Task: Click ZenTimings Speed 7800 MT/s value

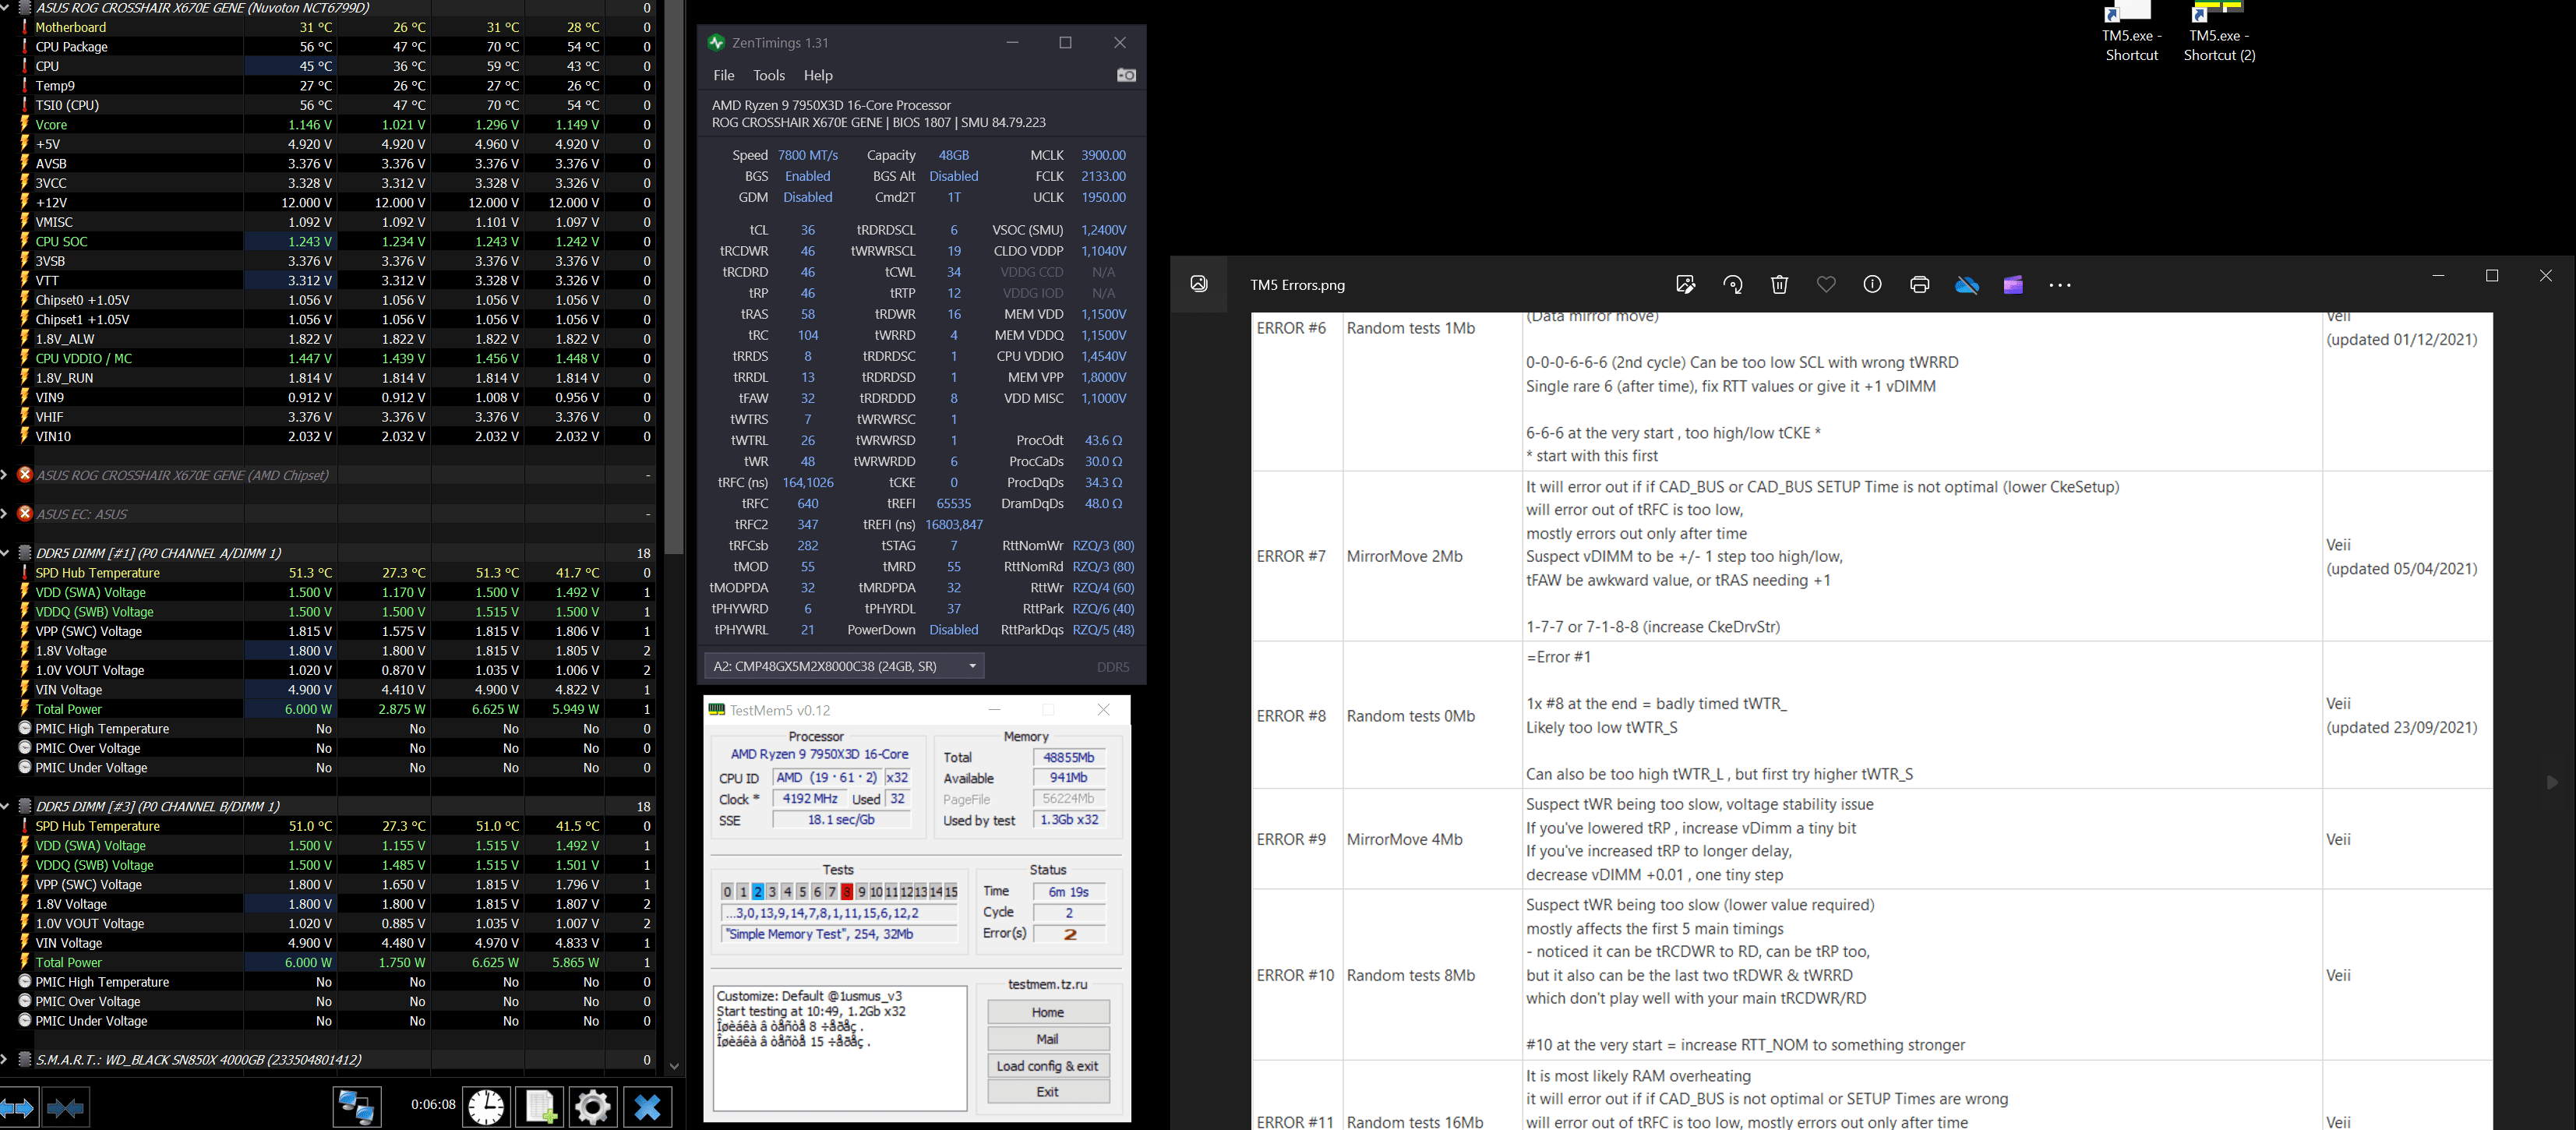Action: point(808,155)
